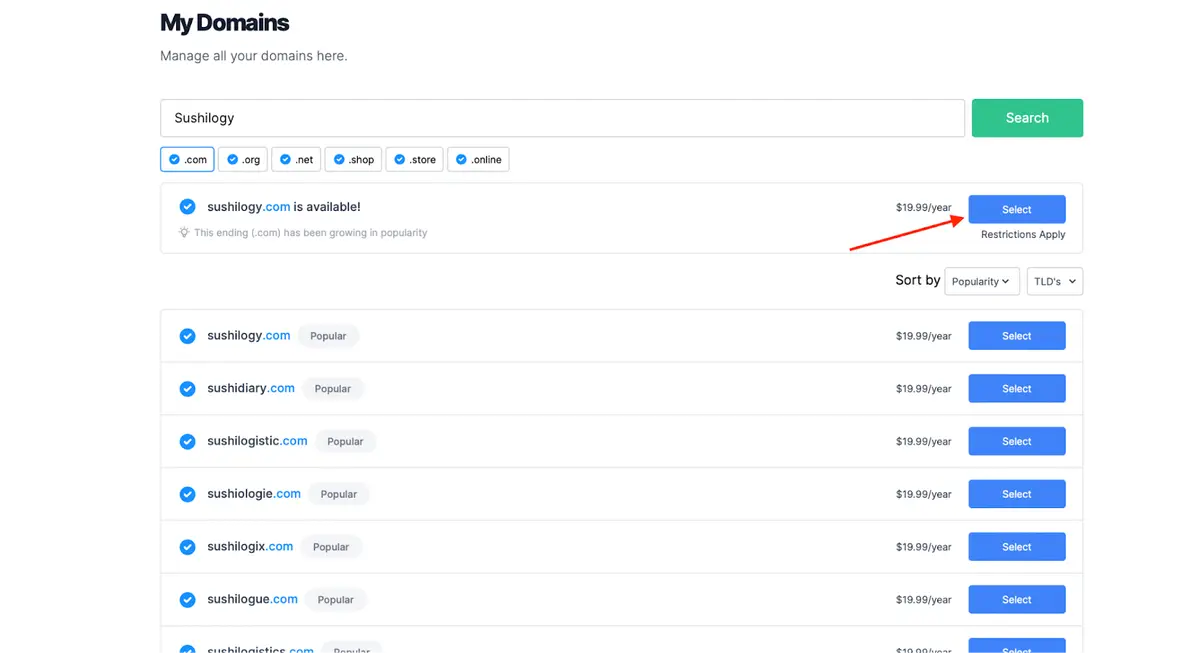Viewport: 1200px width, 653px height.
Task: Click the check icon beside sushiologie.com
Action: pos(187,493)
